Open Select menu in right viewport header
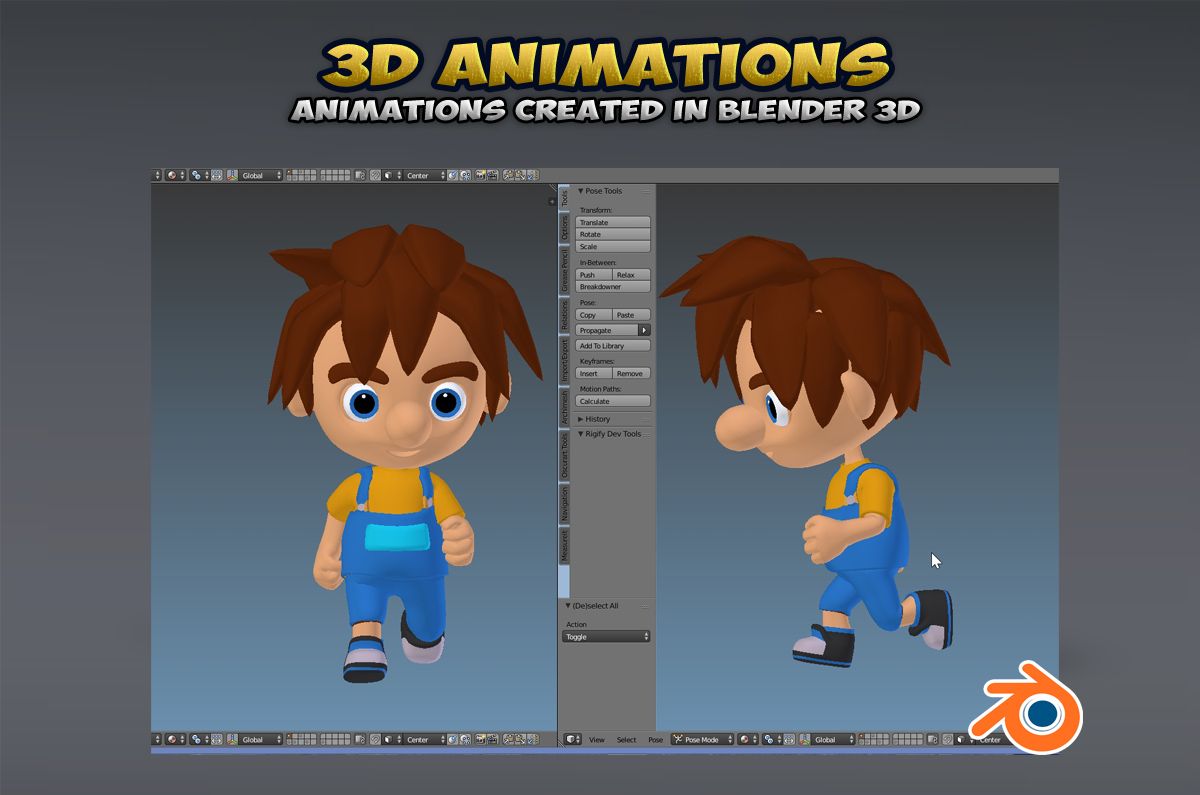This screenshot has width=1200, height=795. point(627,740)
